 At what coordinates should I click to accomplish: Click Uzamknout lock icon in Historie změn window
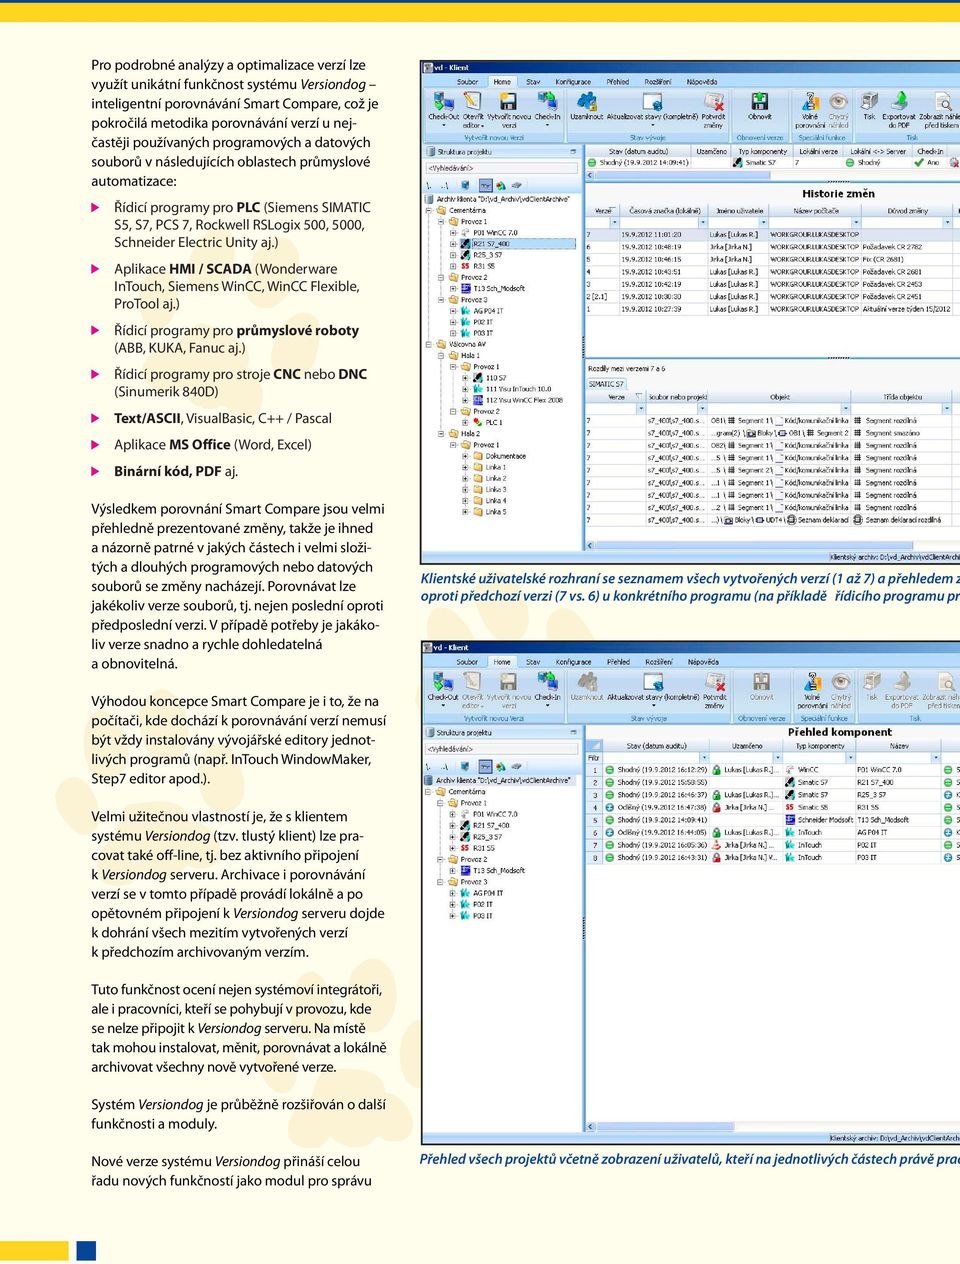point(587,101)
